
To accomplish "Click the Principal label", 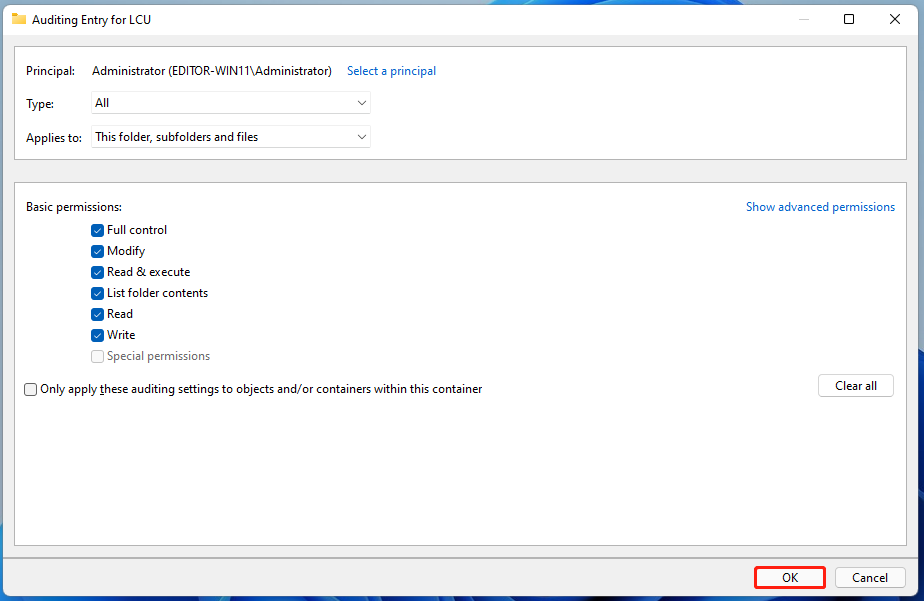I will click(50, 71).
